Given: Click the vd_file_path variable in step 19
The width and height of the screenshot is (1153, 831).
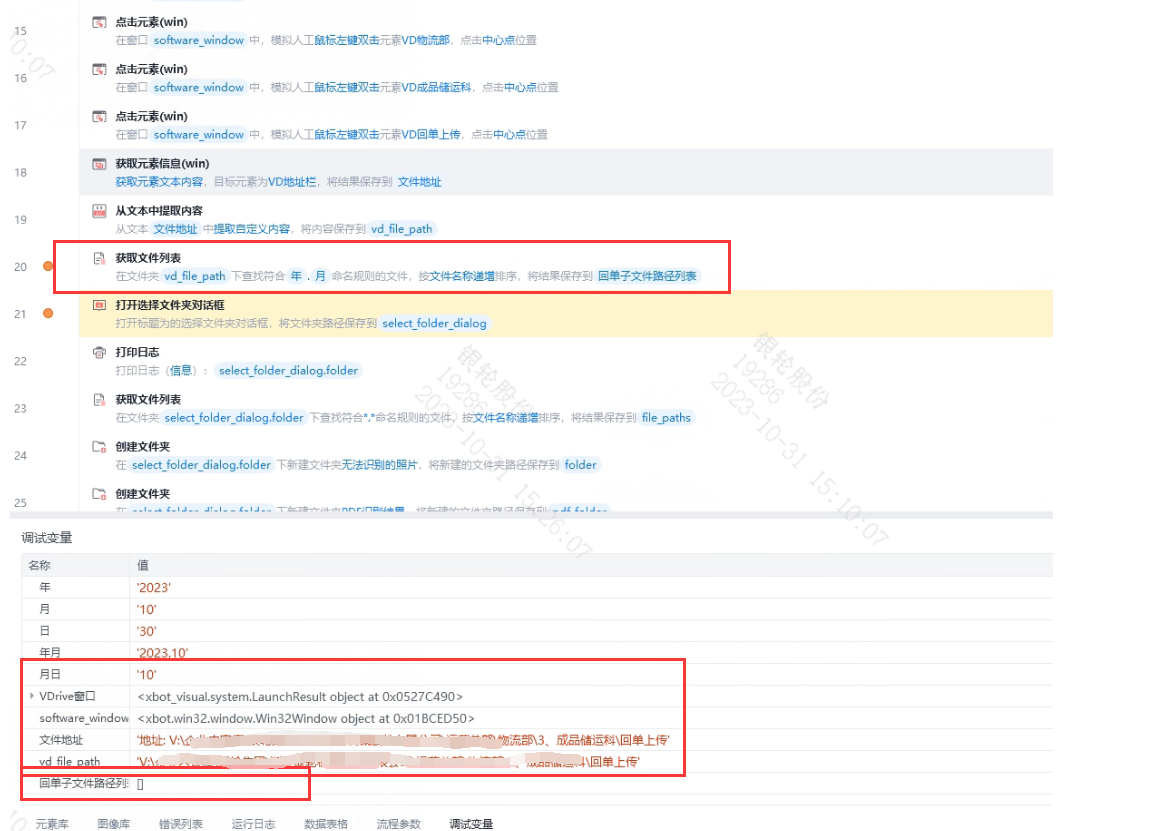Looking at the screenshot, I should coord(401,229).
